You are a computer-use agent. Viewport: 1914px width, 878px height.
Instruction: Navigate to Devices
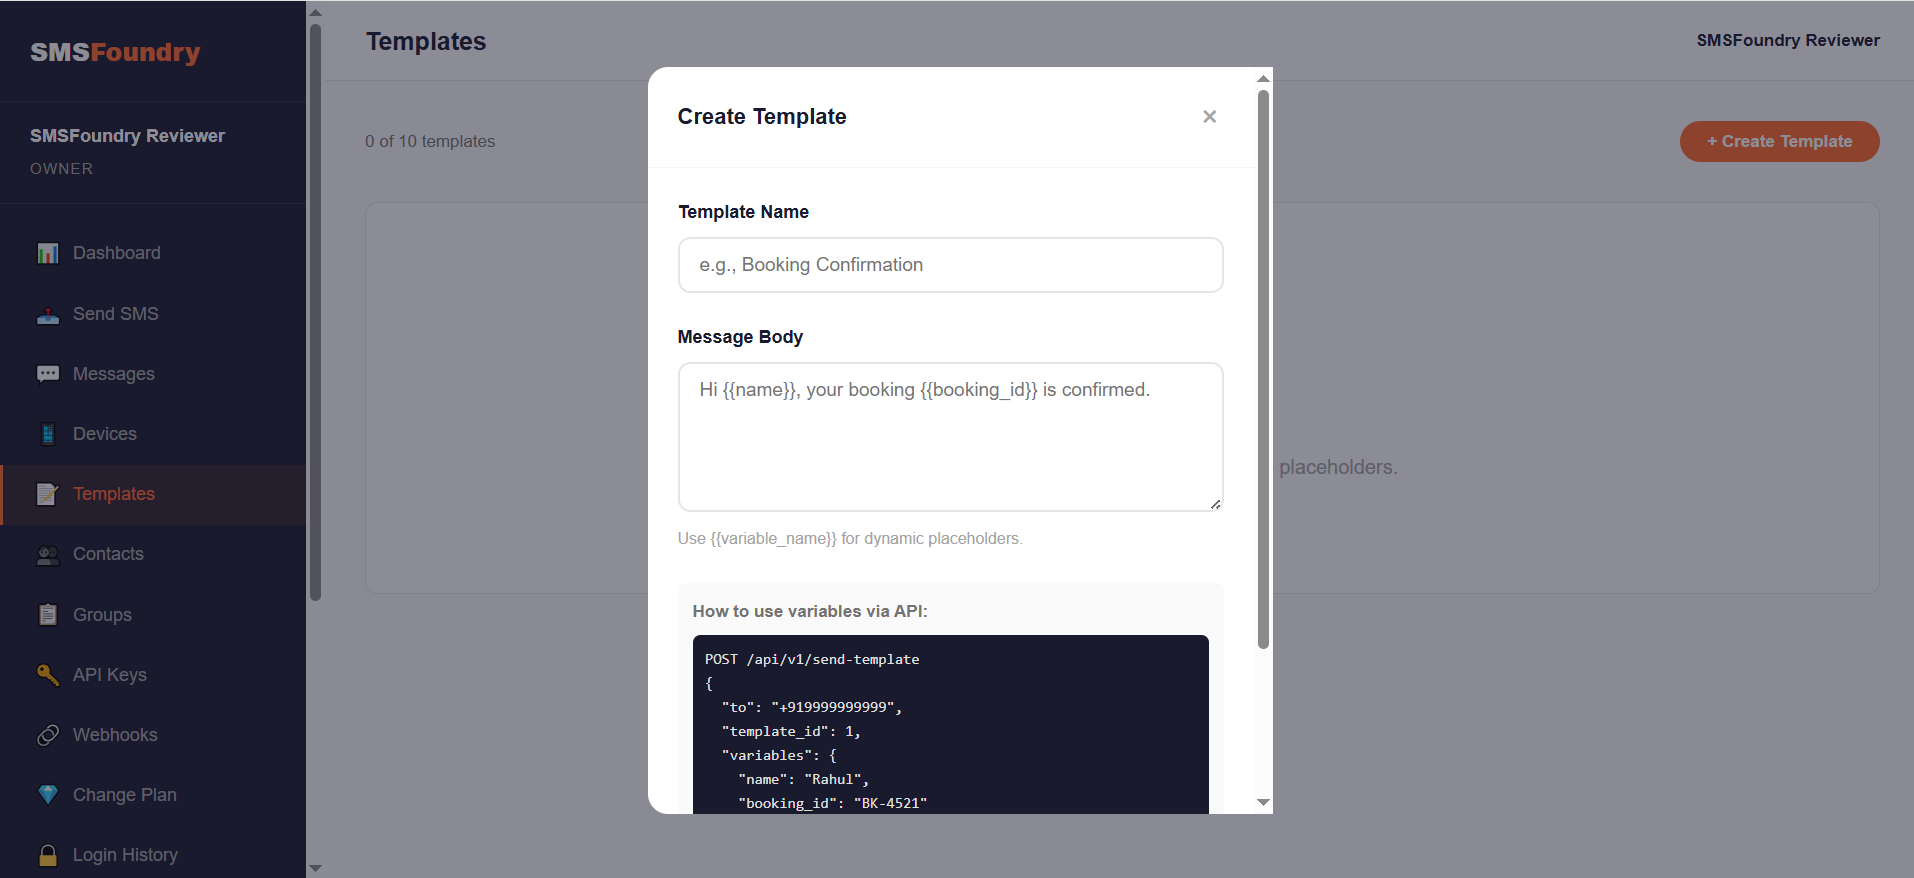(153, 434)
